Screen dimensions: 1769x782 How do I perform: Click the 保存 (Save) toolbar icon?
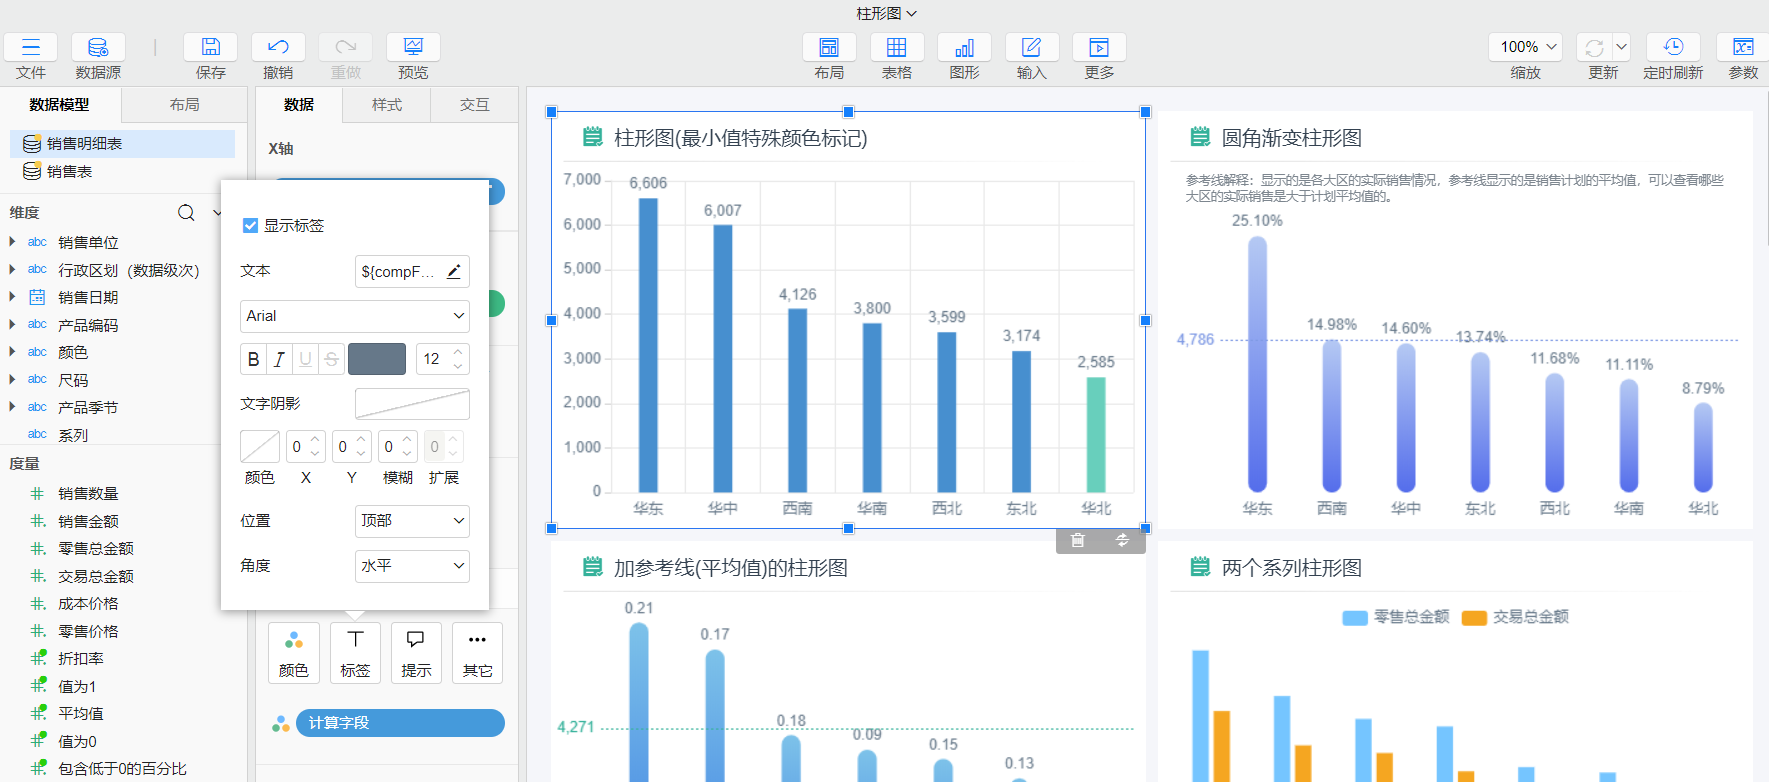click(x=210, y=48)
